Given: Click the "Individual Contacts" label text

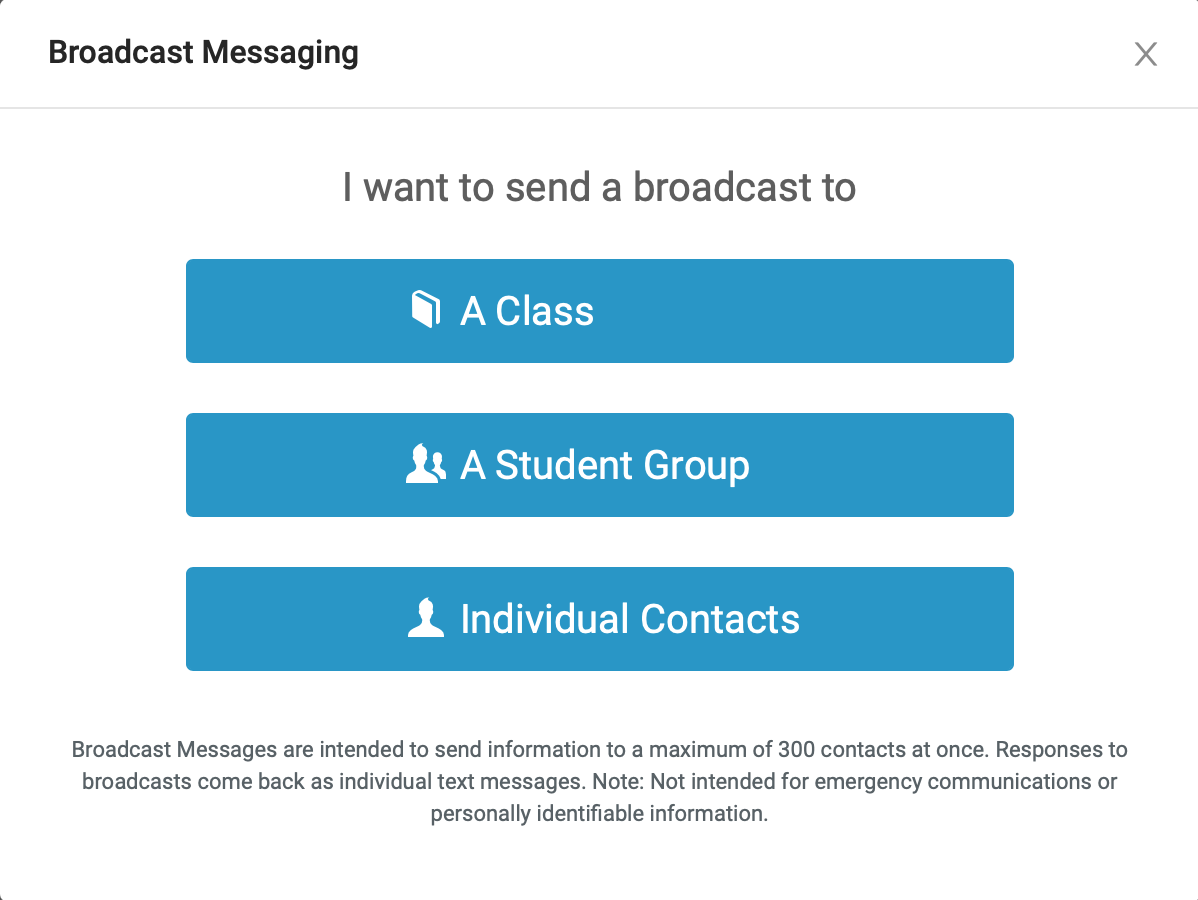Looking at the screenshot, I should (630, 619).
